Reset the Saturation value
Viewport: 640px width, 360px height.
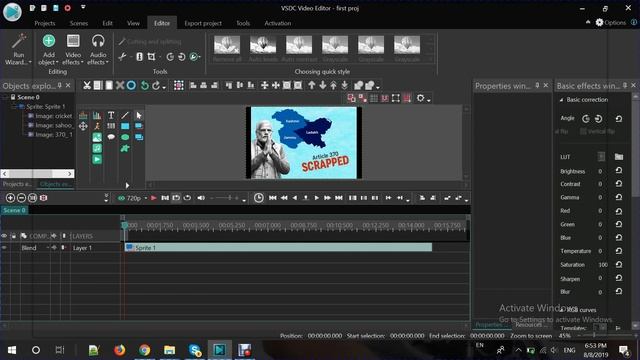coord(619,264)
